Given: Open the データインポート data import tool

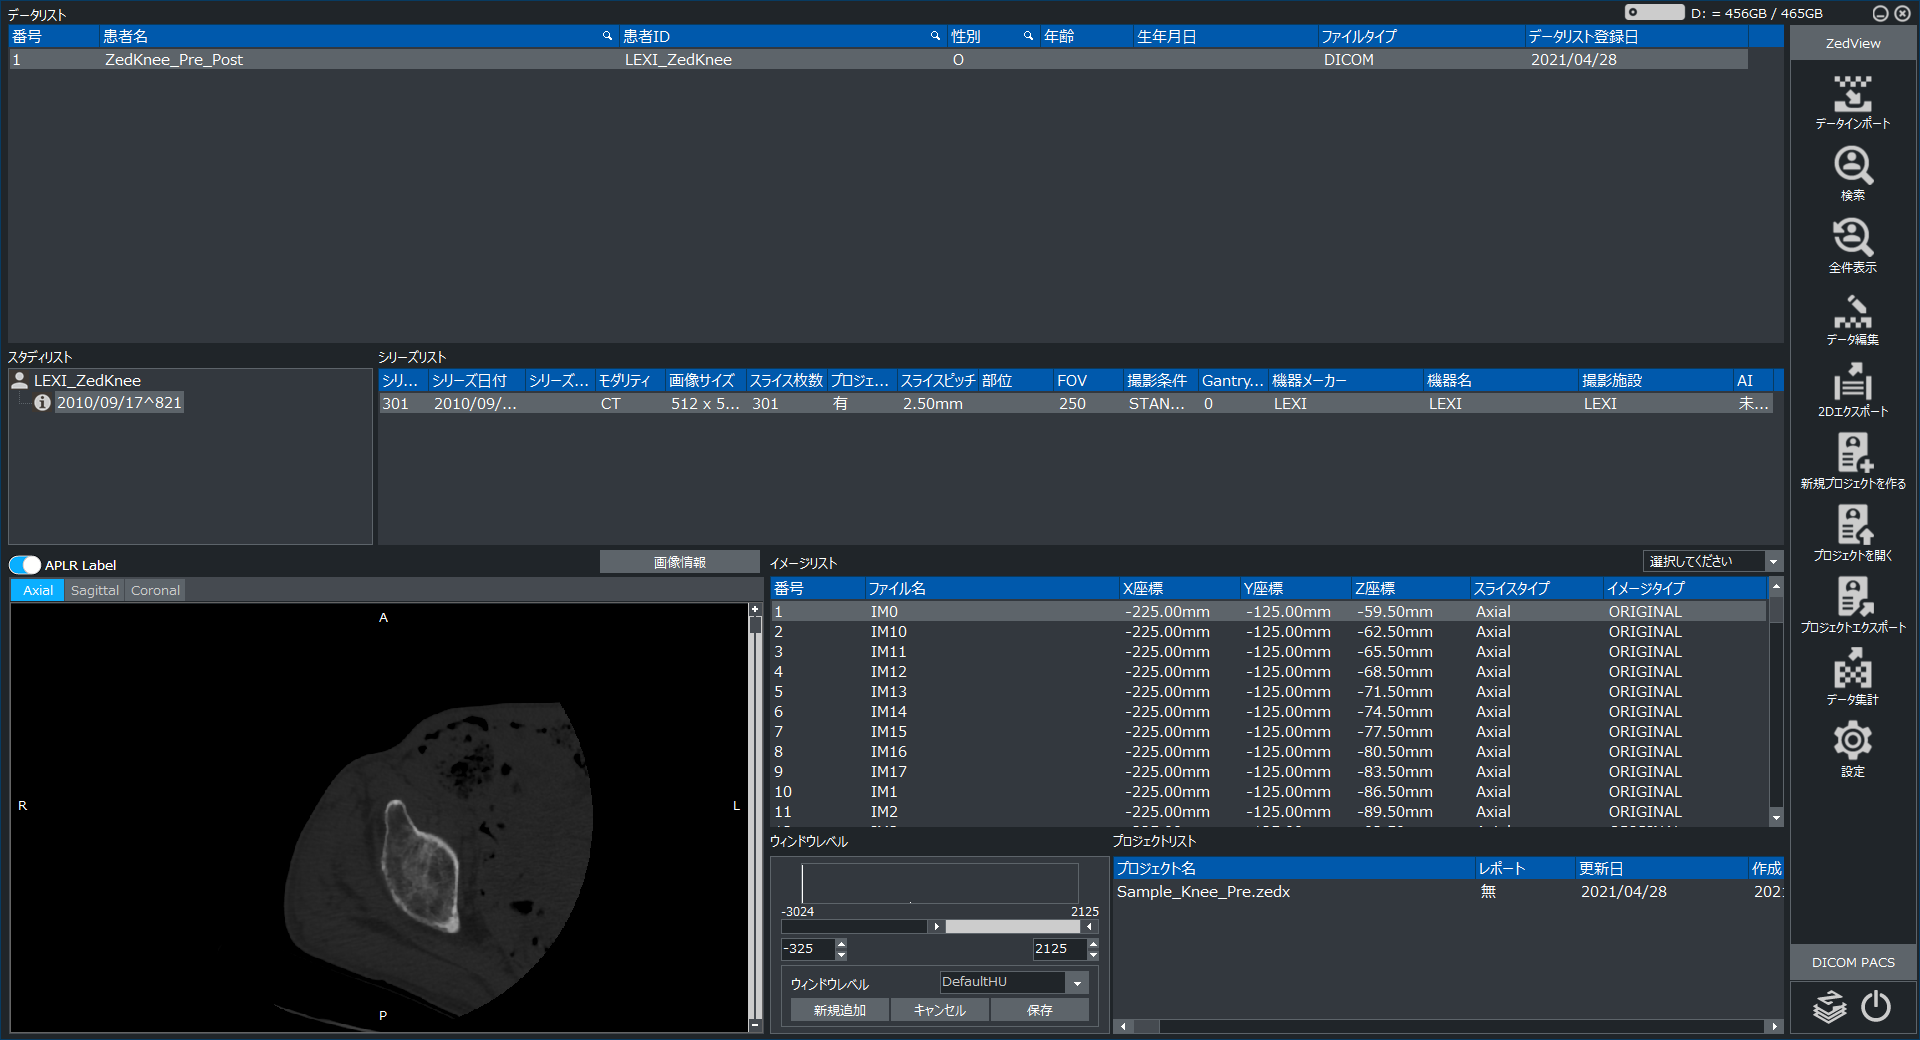Looking at the screenshot, I should (x=1852, y=102).
